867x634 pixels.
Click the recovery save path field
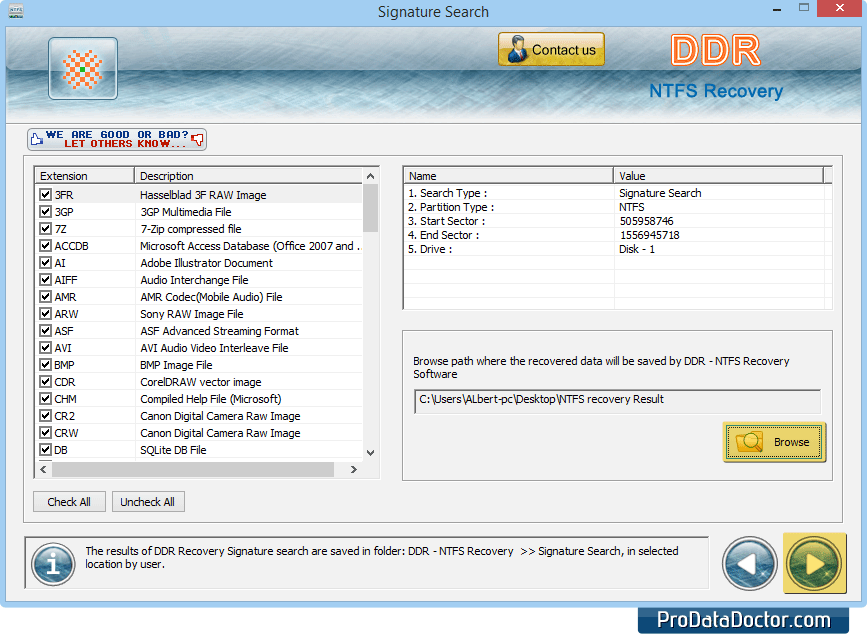coord(617,401)
